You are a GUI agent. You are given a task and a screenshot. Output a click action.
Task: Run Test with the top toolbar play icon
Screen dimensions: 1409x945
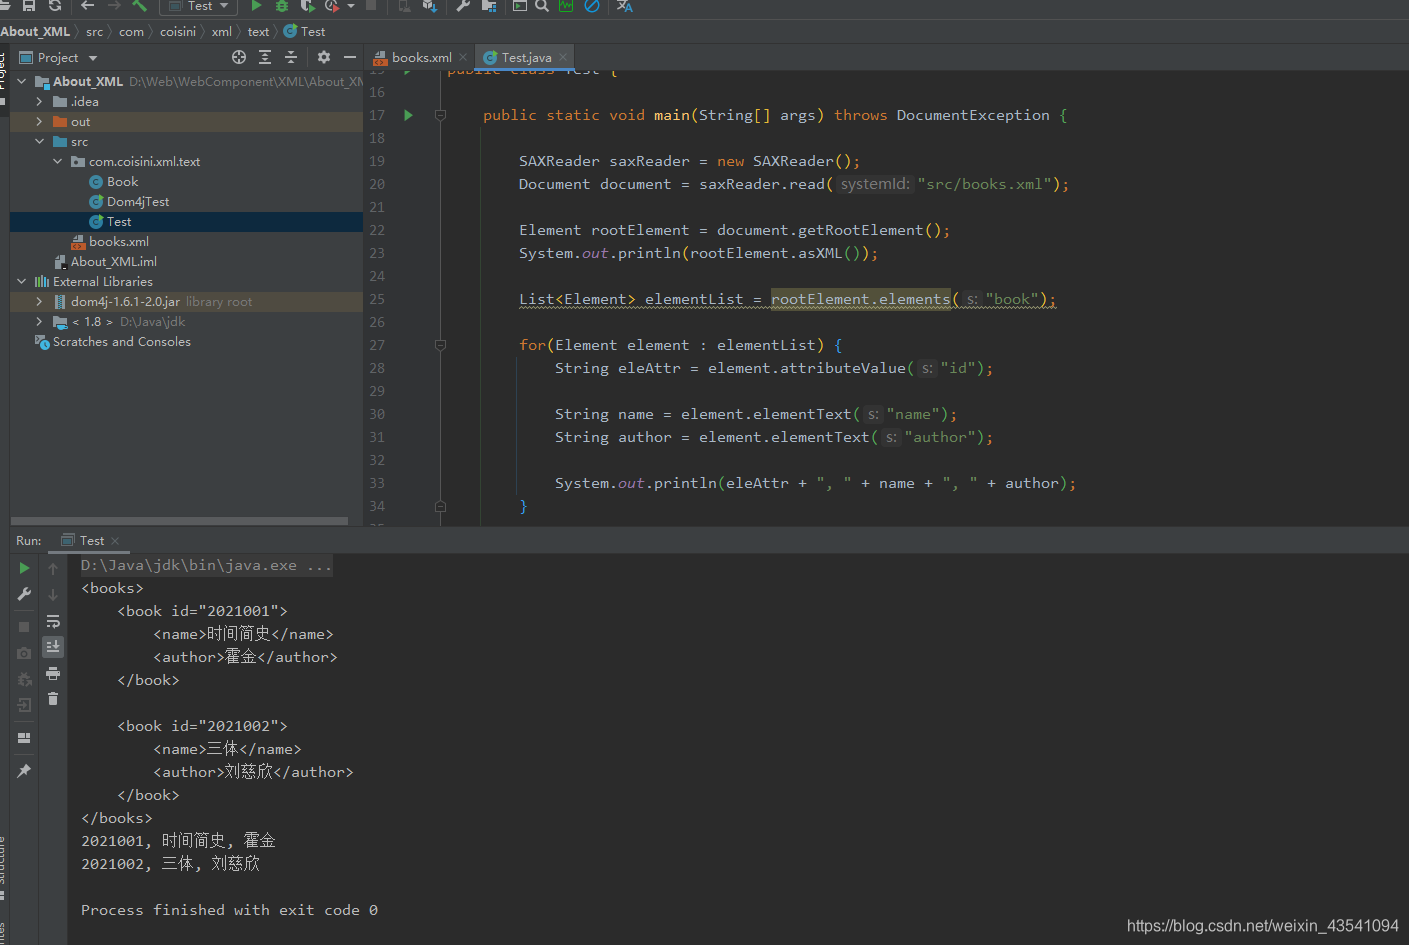pyautogui.click(x=256, y=6)
